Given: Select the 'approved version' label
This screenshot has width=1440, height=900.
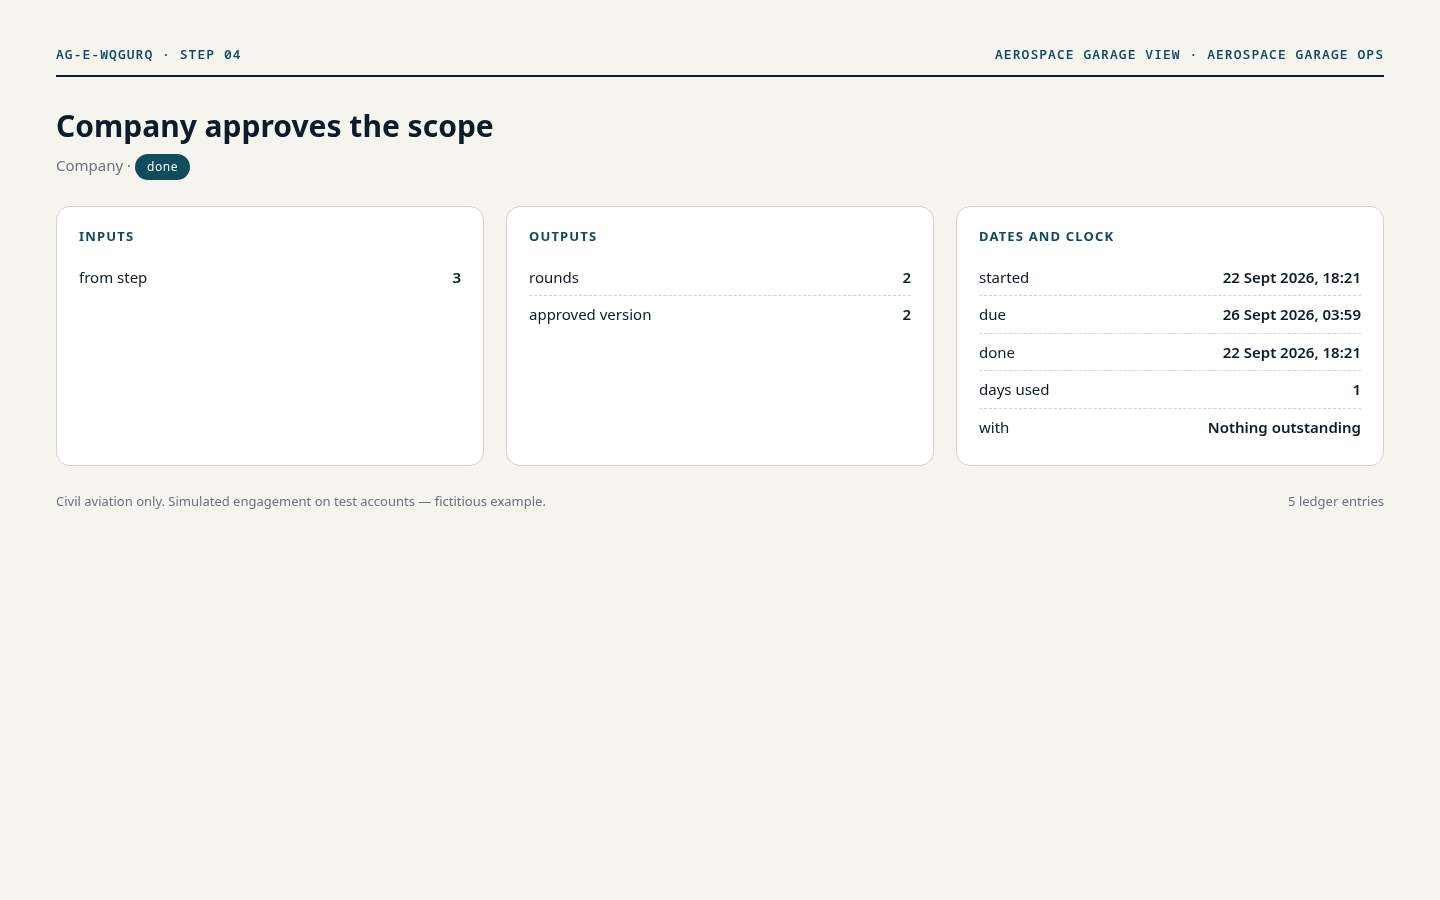Looking at the screenshot, I should tap(590, 315).
